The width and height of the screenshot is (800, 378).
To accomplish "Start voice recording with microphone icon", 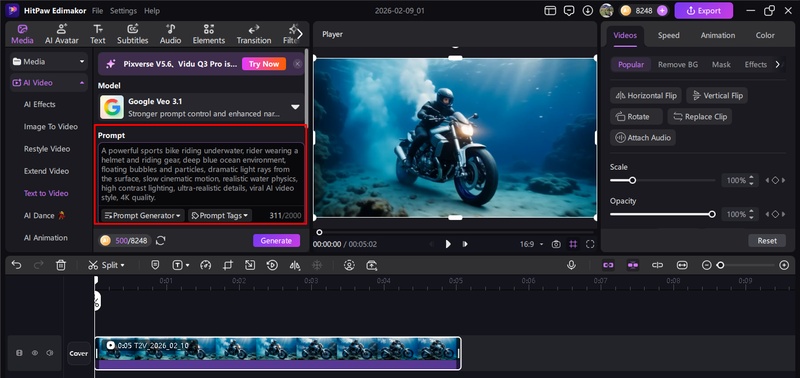I will (571, 265).
